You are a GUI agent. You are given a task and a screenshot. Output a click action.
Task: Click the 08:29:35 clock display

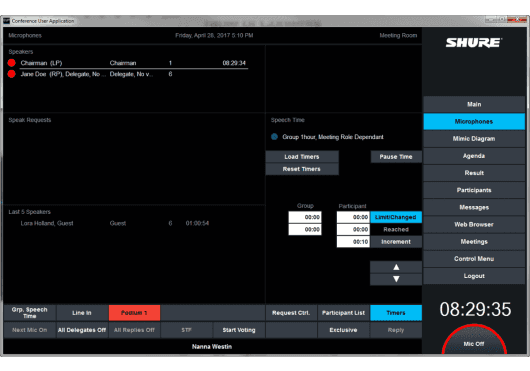tap(475, 309)
